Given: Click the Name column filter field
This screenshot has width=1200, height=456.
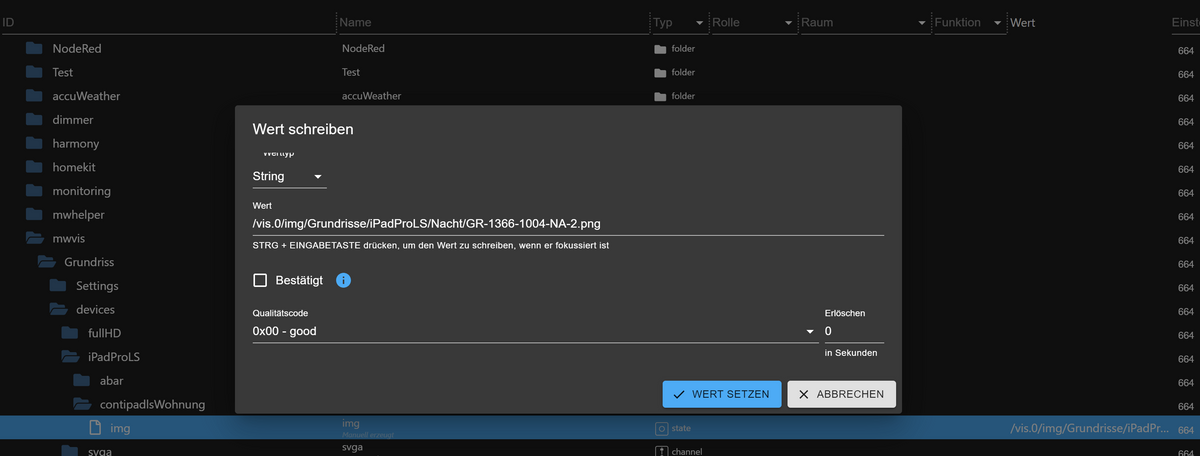Looking at the screenshot, I should [x=490, y=22].
